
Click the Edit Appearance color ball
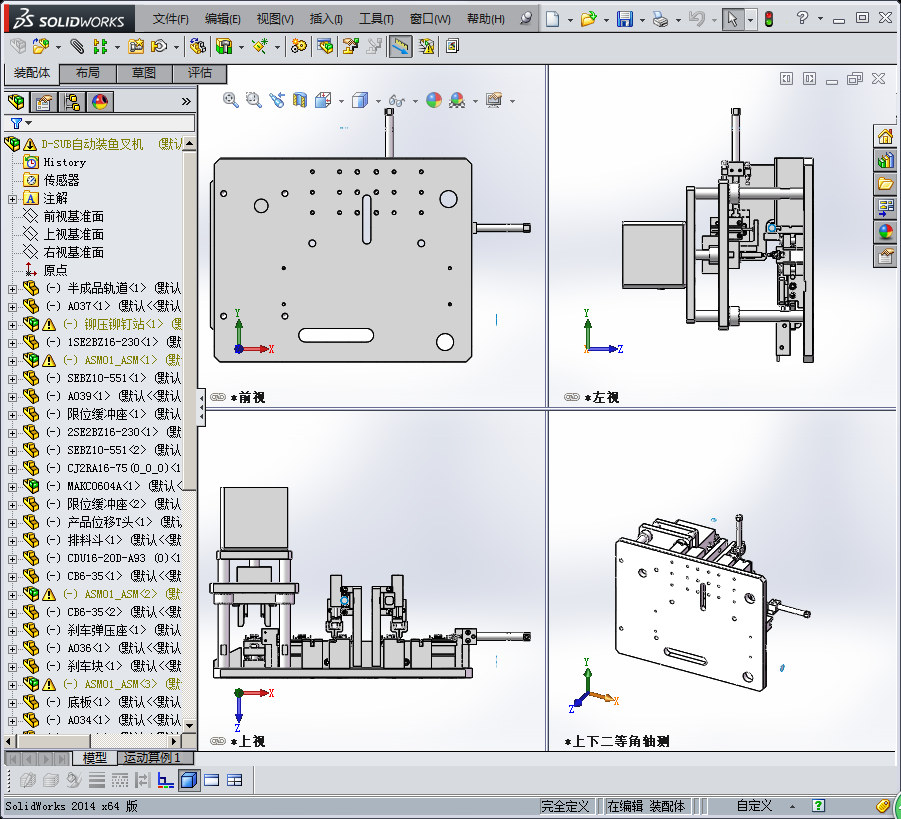click(434, 100)
